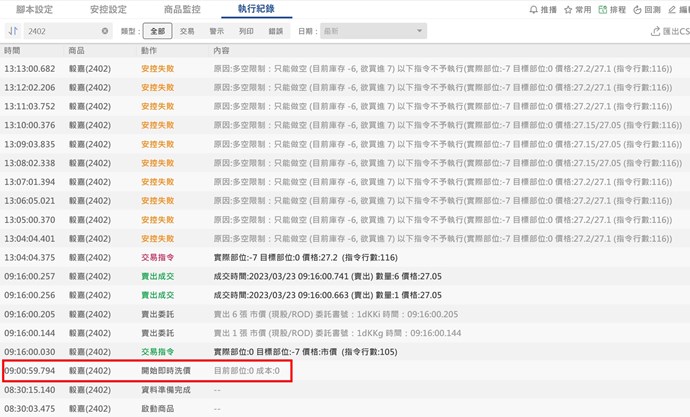Screen dimensions: 690x417
Task: Select the 交易 type filter
Action: click(x=187, y=31)
